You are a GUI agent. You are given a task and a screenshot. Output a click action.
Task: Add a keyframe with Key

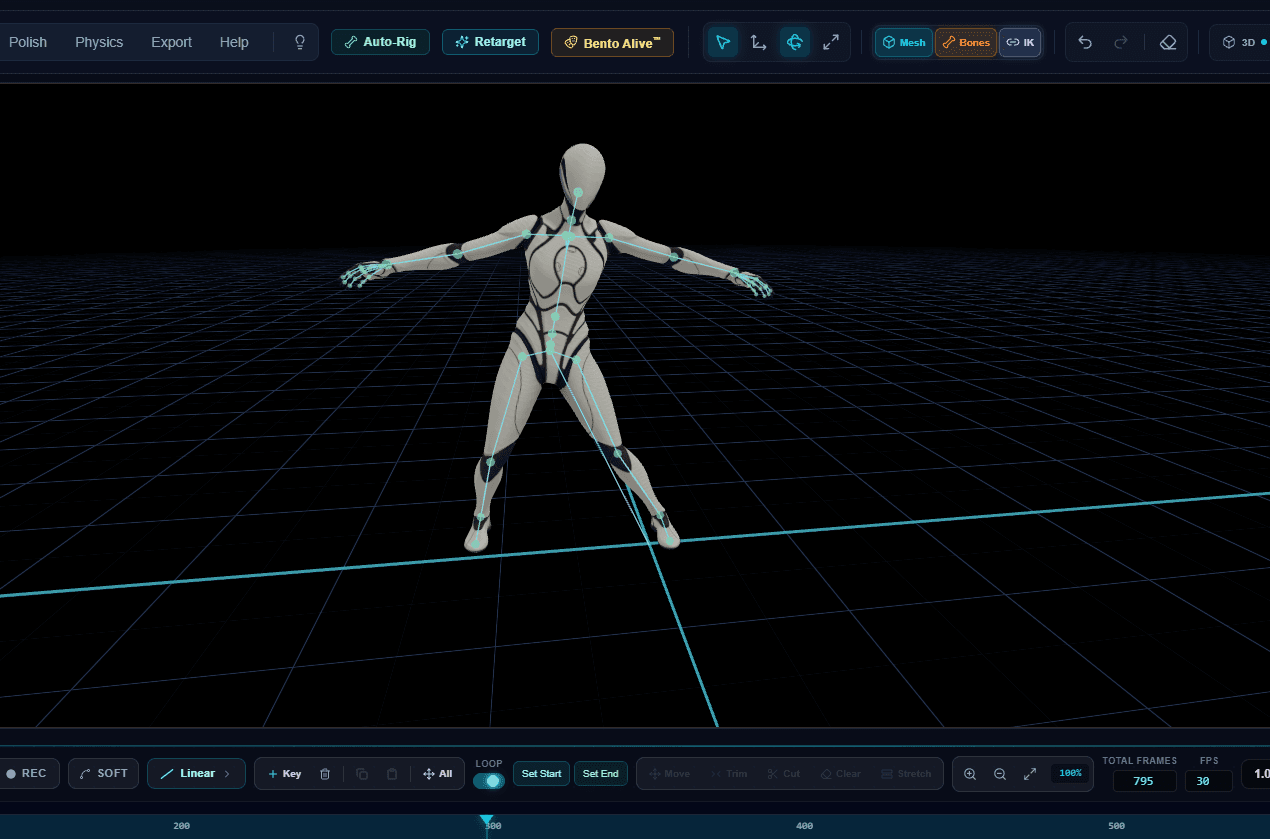tap(285, 774)
